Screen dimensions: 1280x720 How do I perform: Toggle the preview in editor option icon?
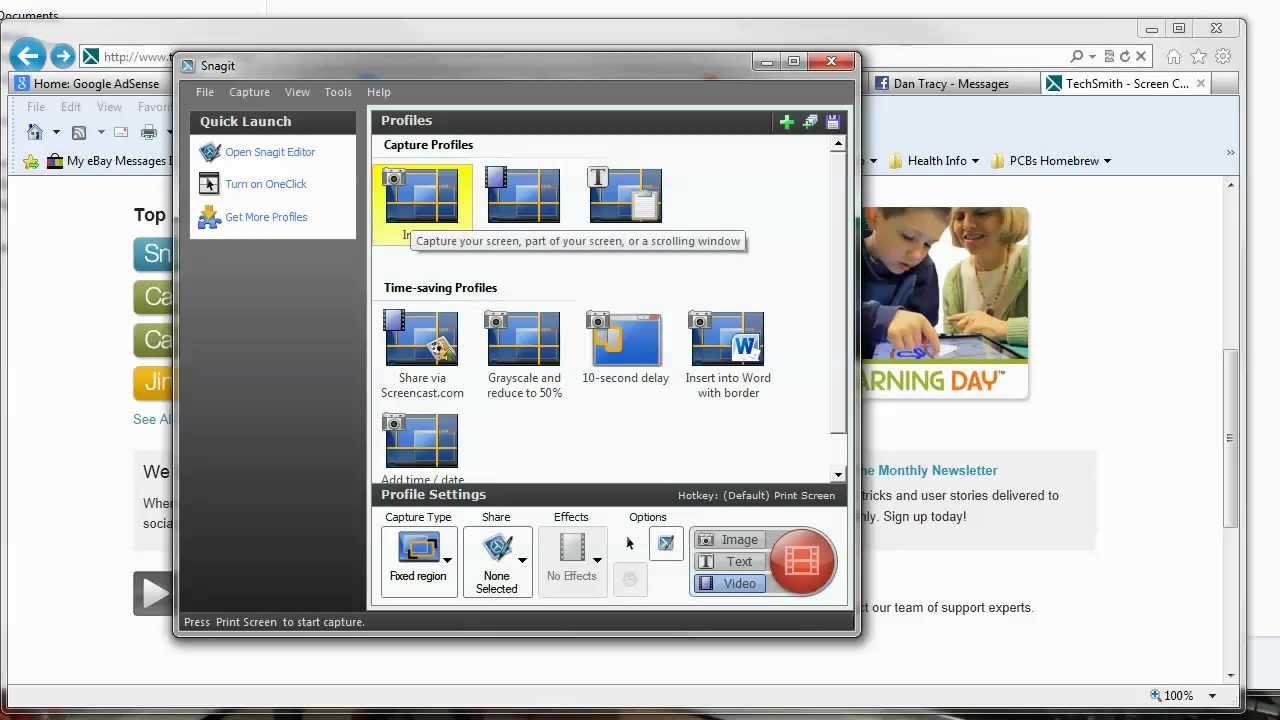(666, 543)
